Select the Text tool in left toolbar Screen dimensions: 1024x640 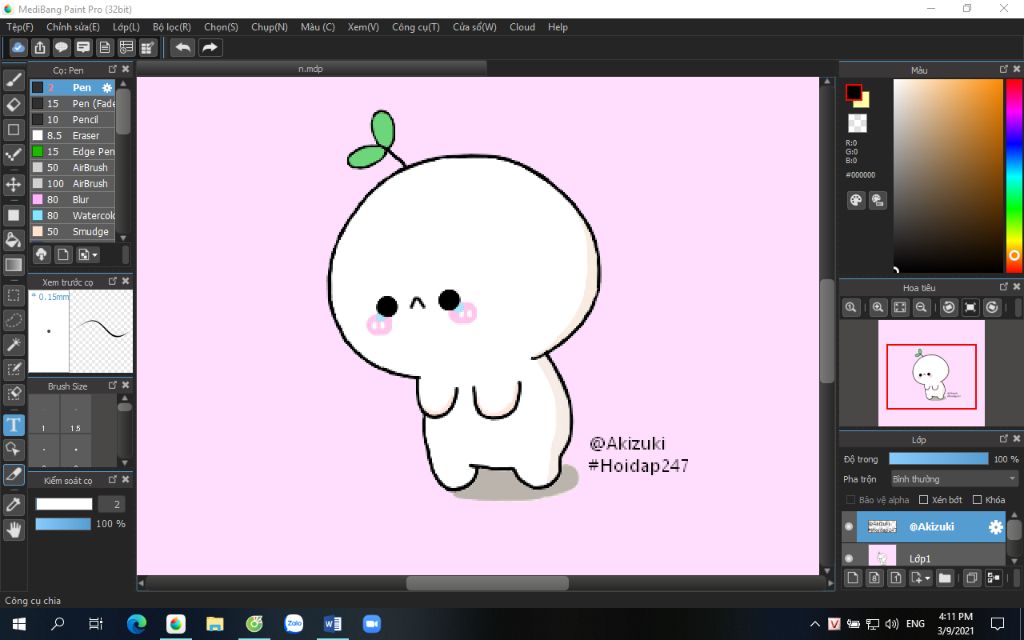pos(14,424)
